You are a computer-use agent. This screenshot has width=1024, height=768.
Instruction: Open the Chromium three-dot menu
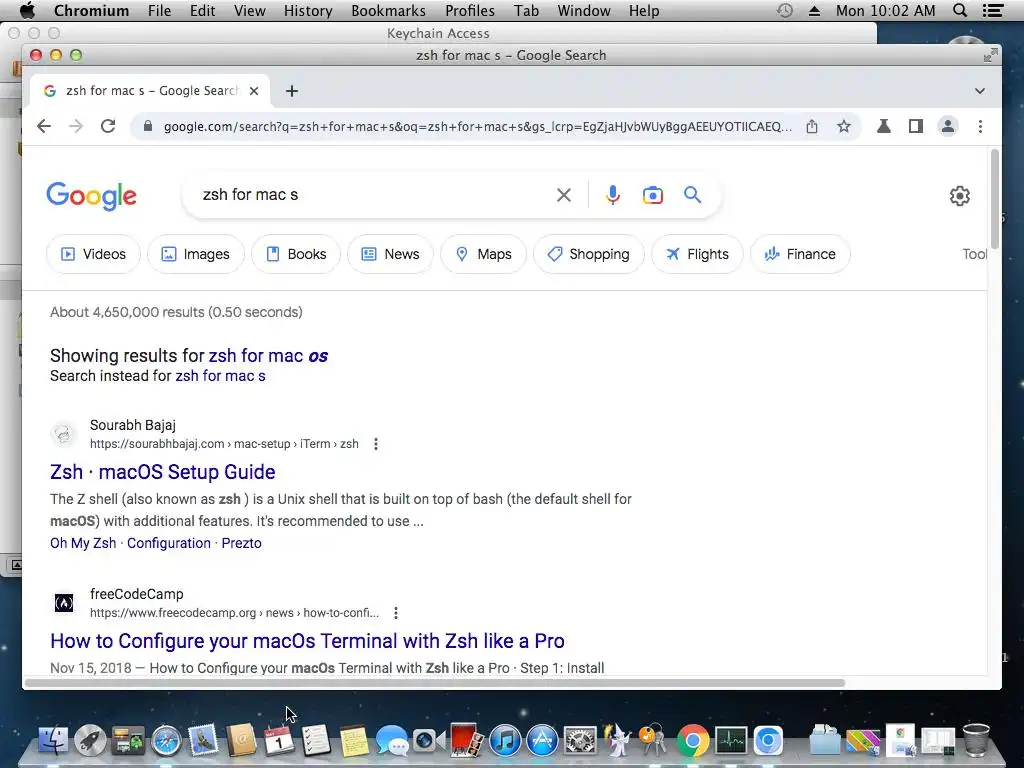click(980, 126)
